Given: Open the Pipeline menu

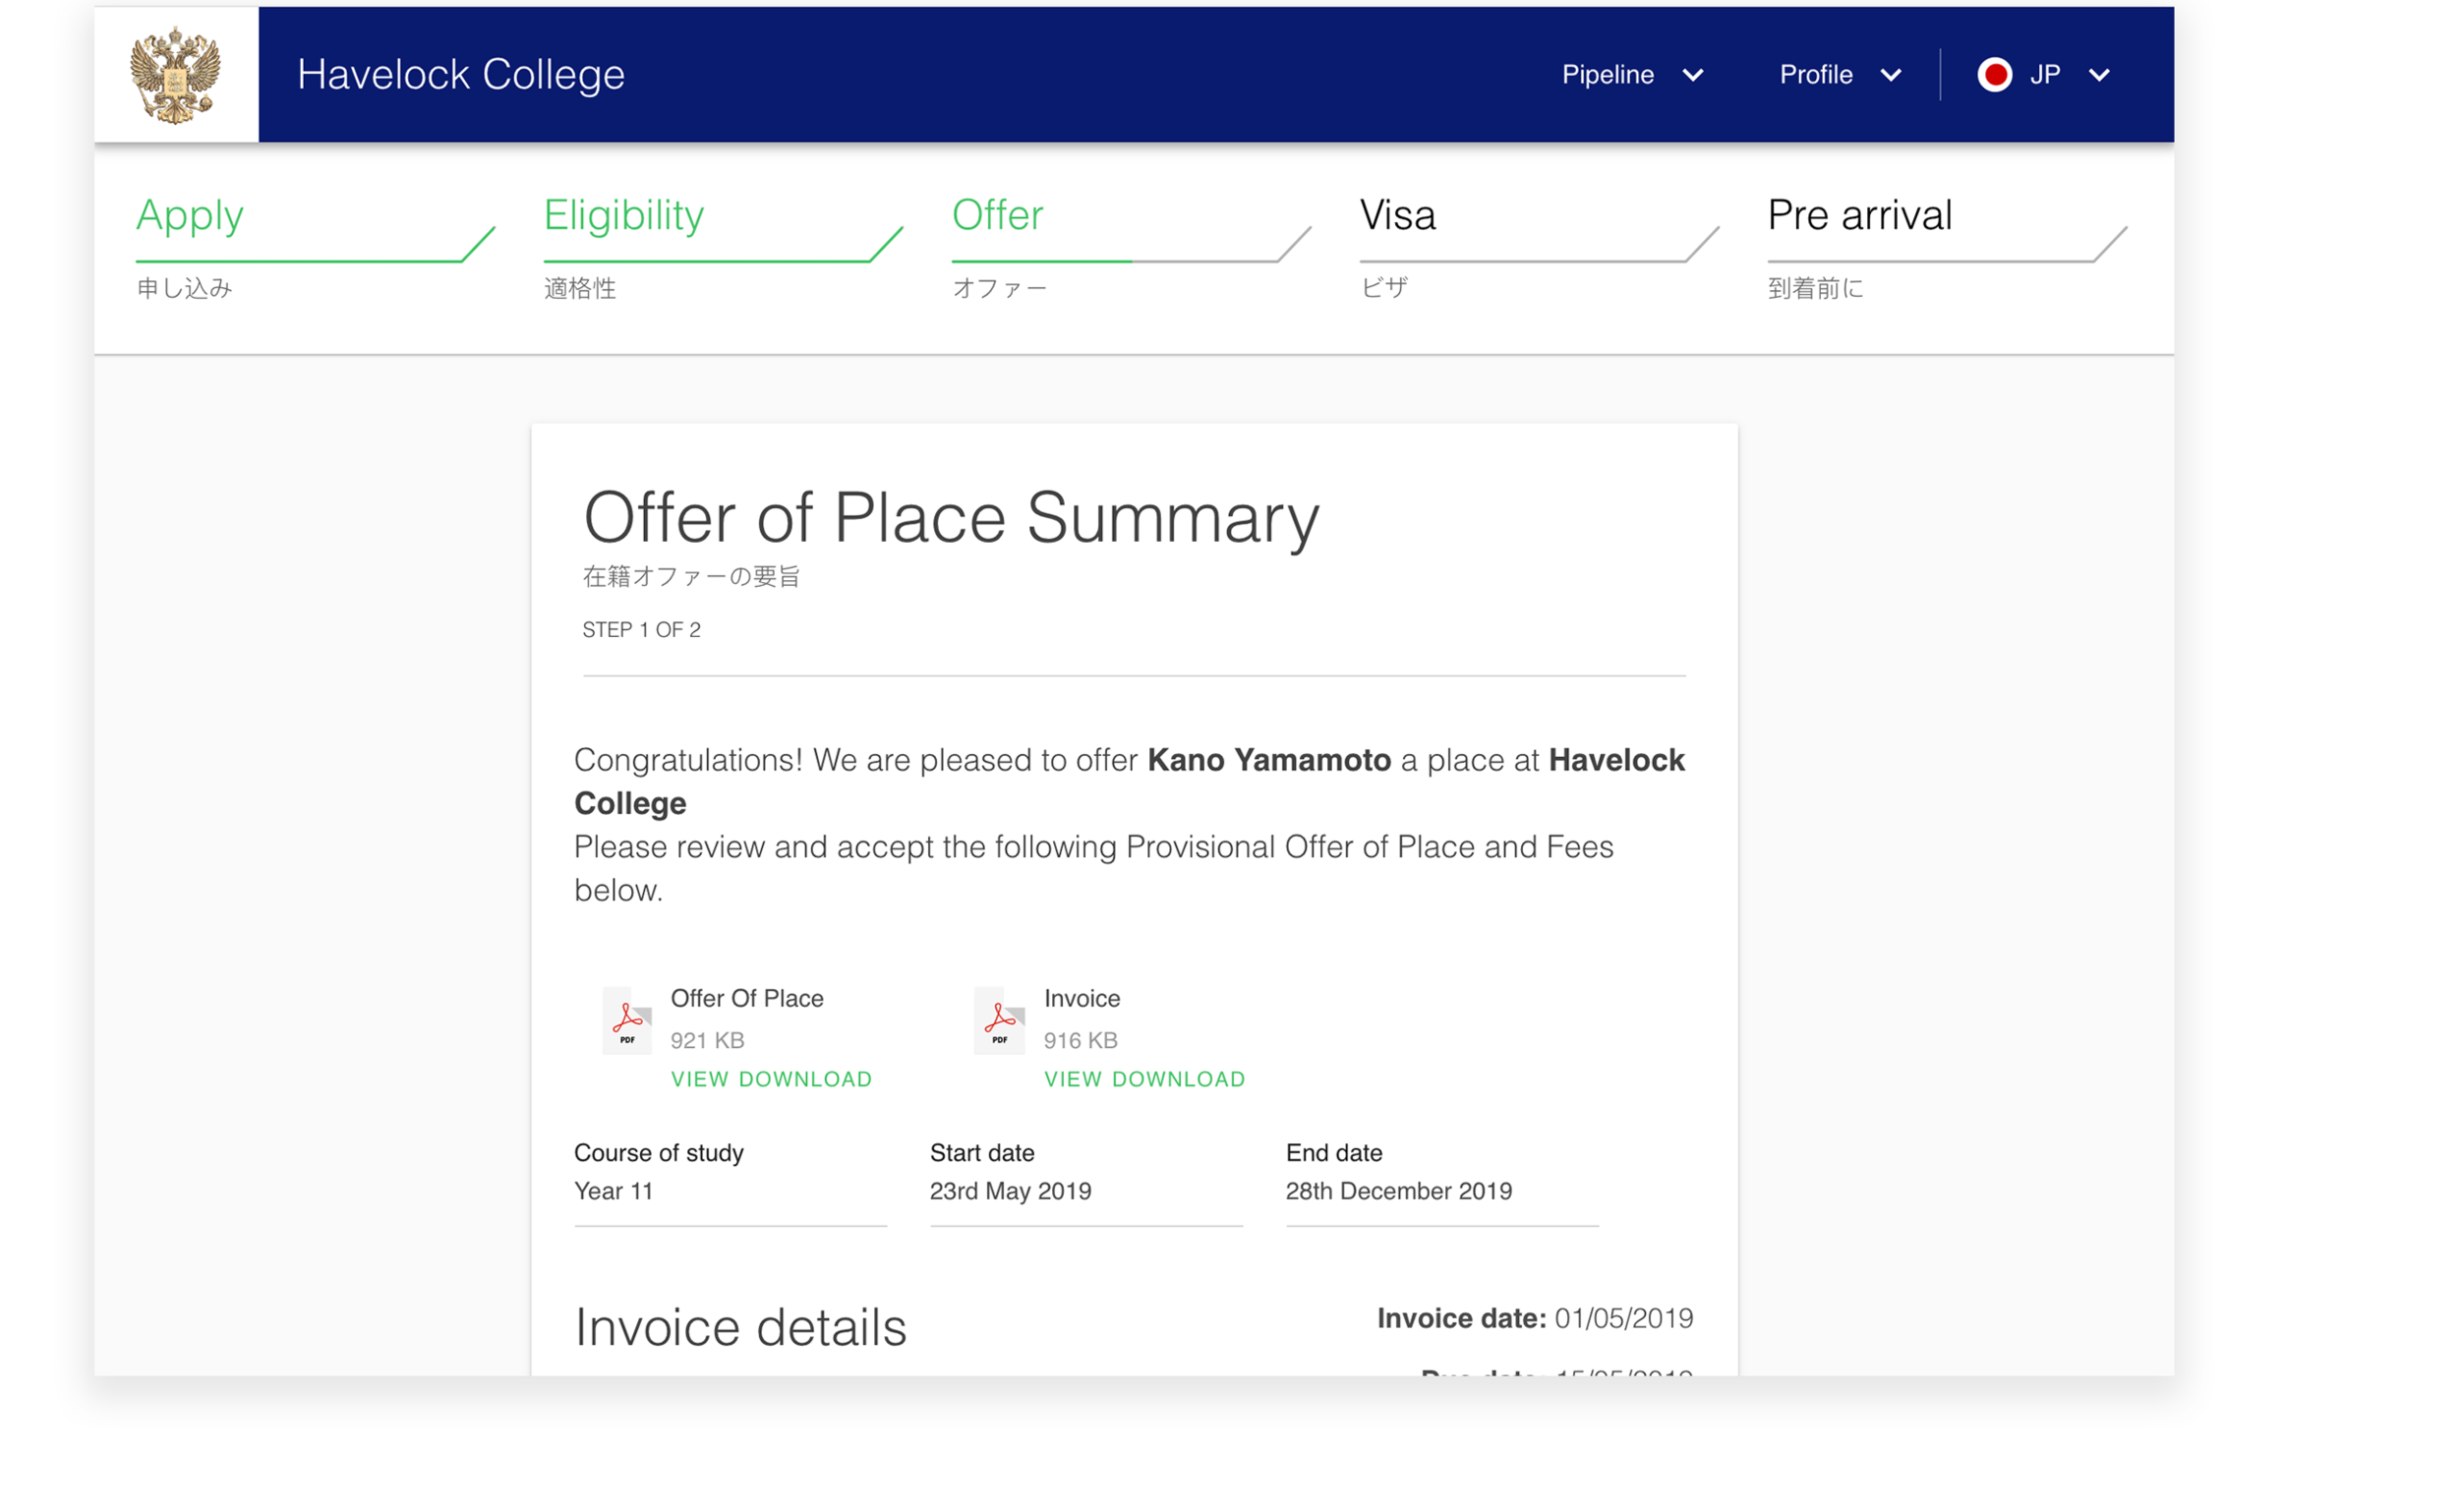Looking at the screenshot, I should click(x=1608, y=75).
